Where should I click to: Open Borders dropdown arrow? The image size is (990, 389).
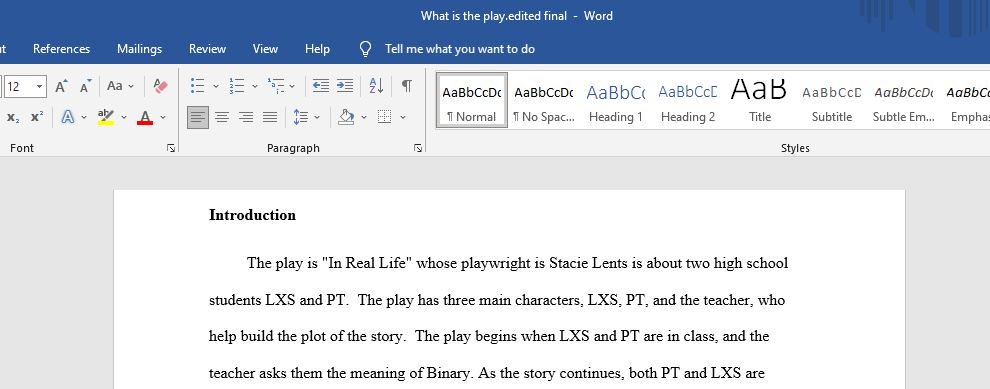point(403,117)
